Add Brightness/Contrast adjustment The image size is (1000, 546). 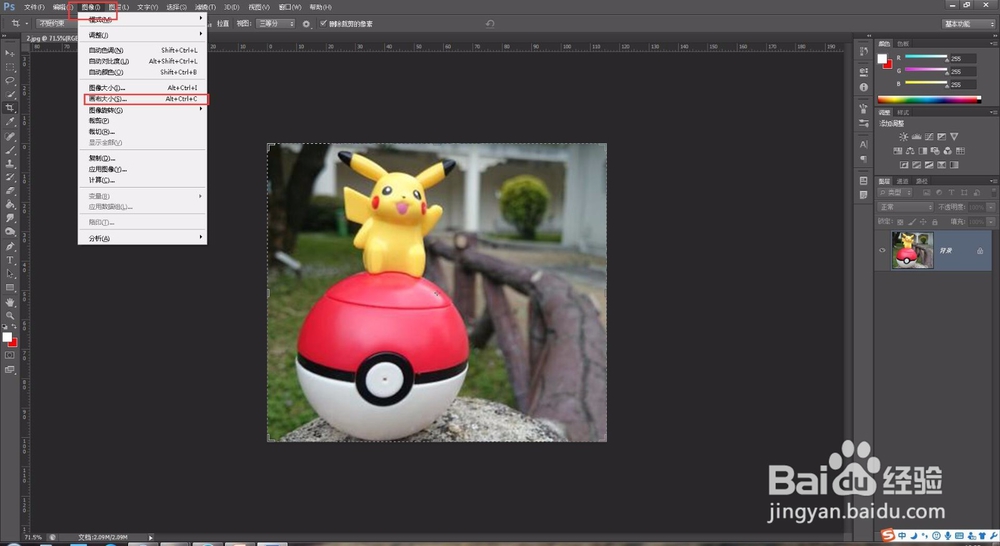point(904,136)
